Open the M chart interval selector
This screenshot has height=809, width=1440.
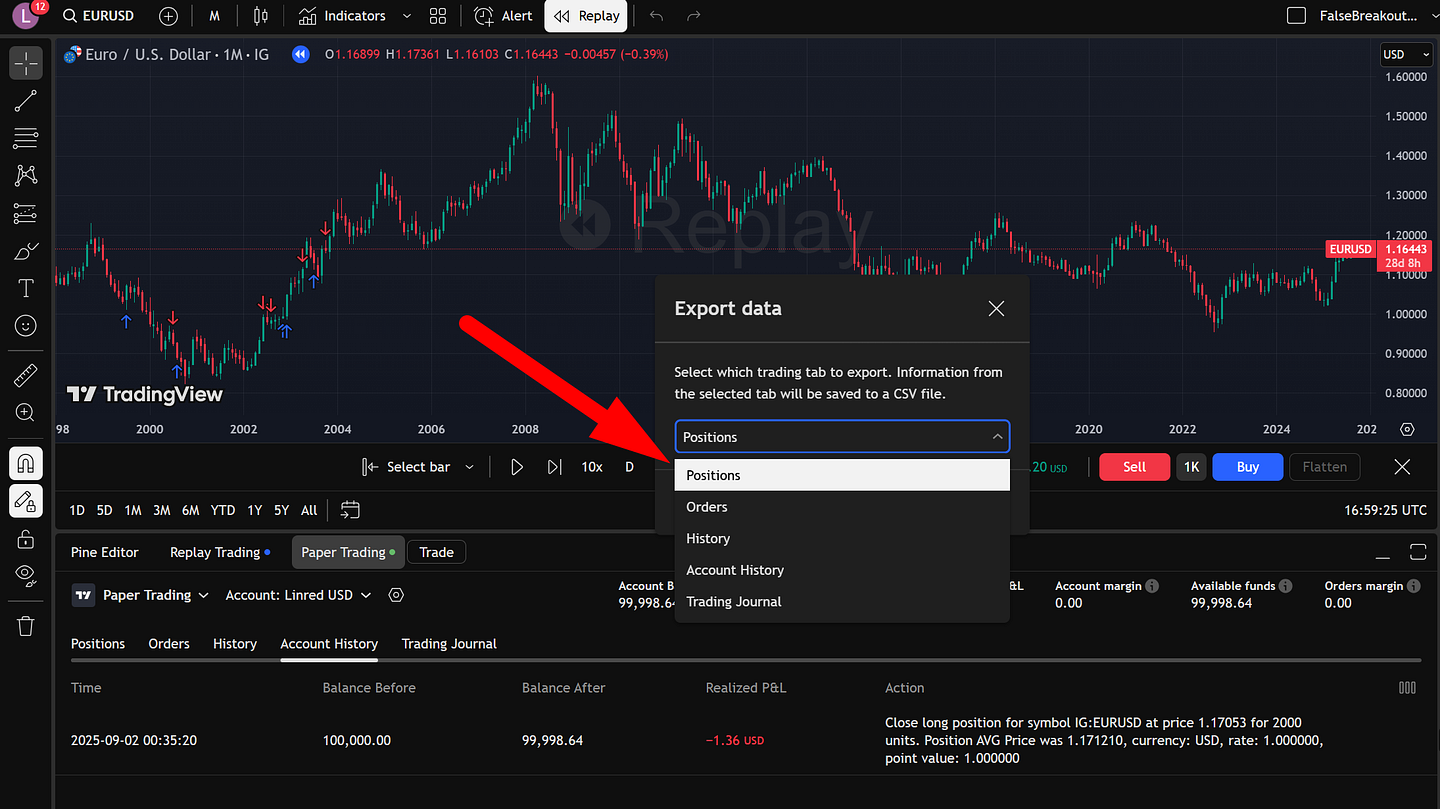tap(215, 16)
